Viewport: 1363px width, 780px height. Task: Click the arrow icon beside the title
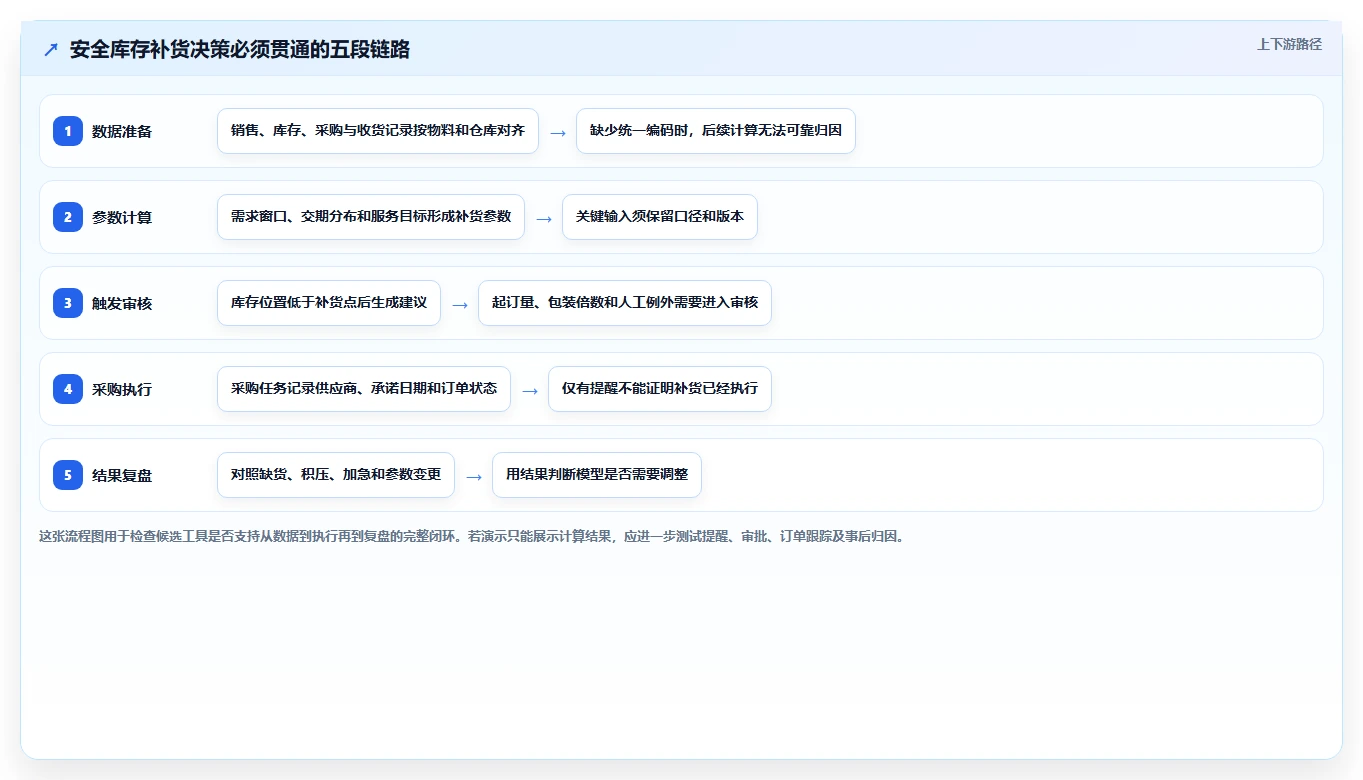coord(51,50)
